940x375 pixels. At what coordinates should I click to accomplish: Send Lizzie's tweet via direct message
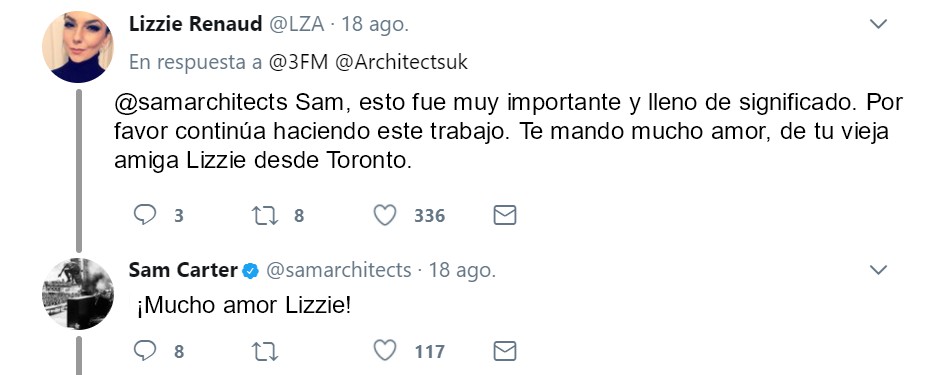tap(505, 215)
